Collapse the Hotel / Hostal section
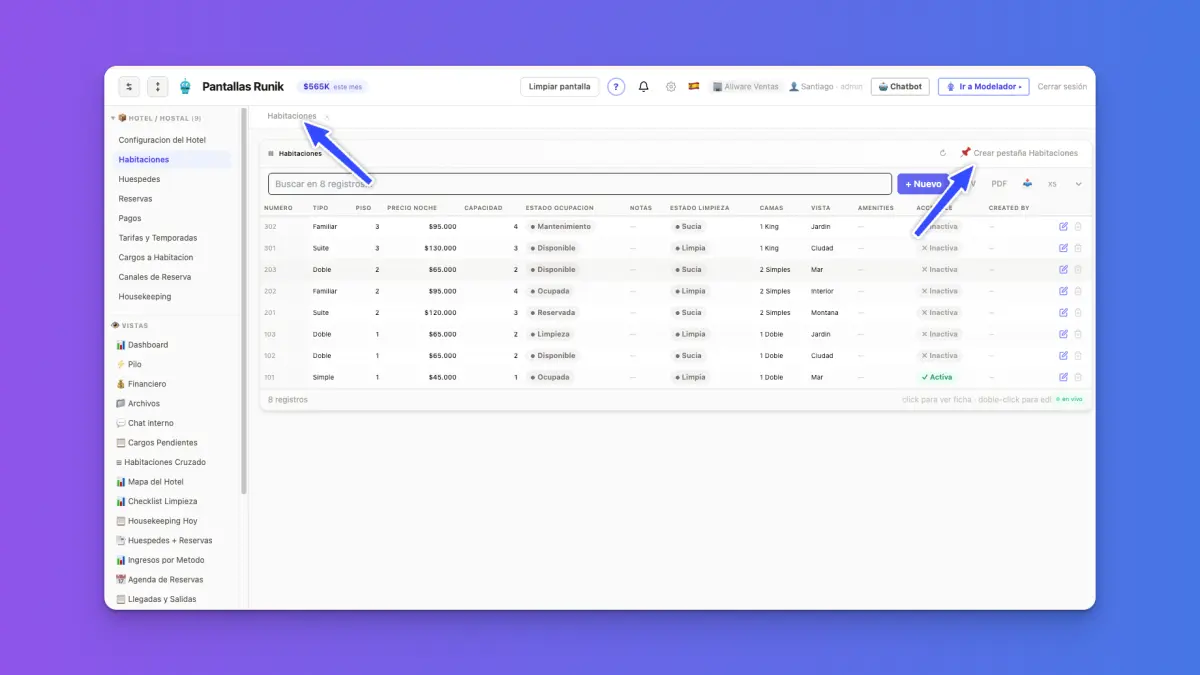Screen dimensions: 1200x675 113,118
